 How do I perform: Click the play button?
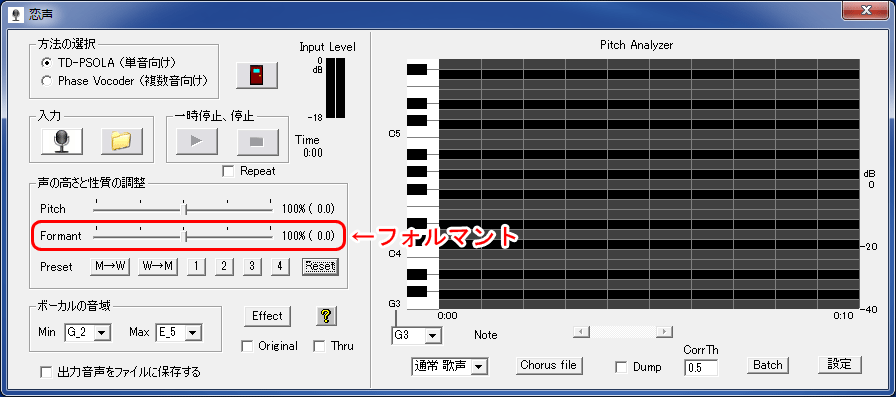pos(197,142)
